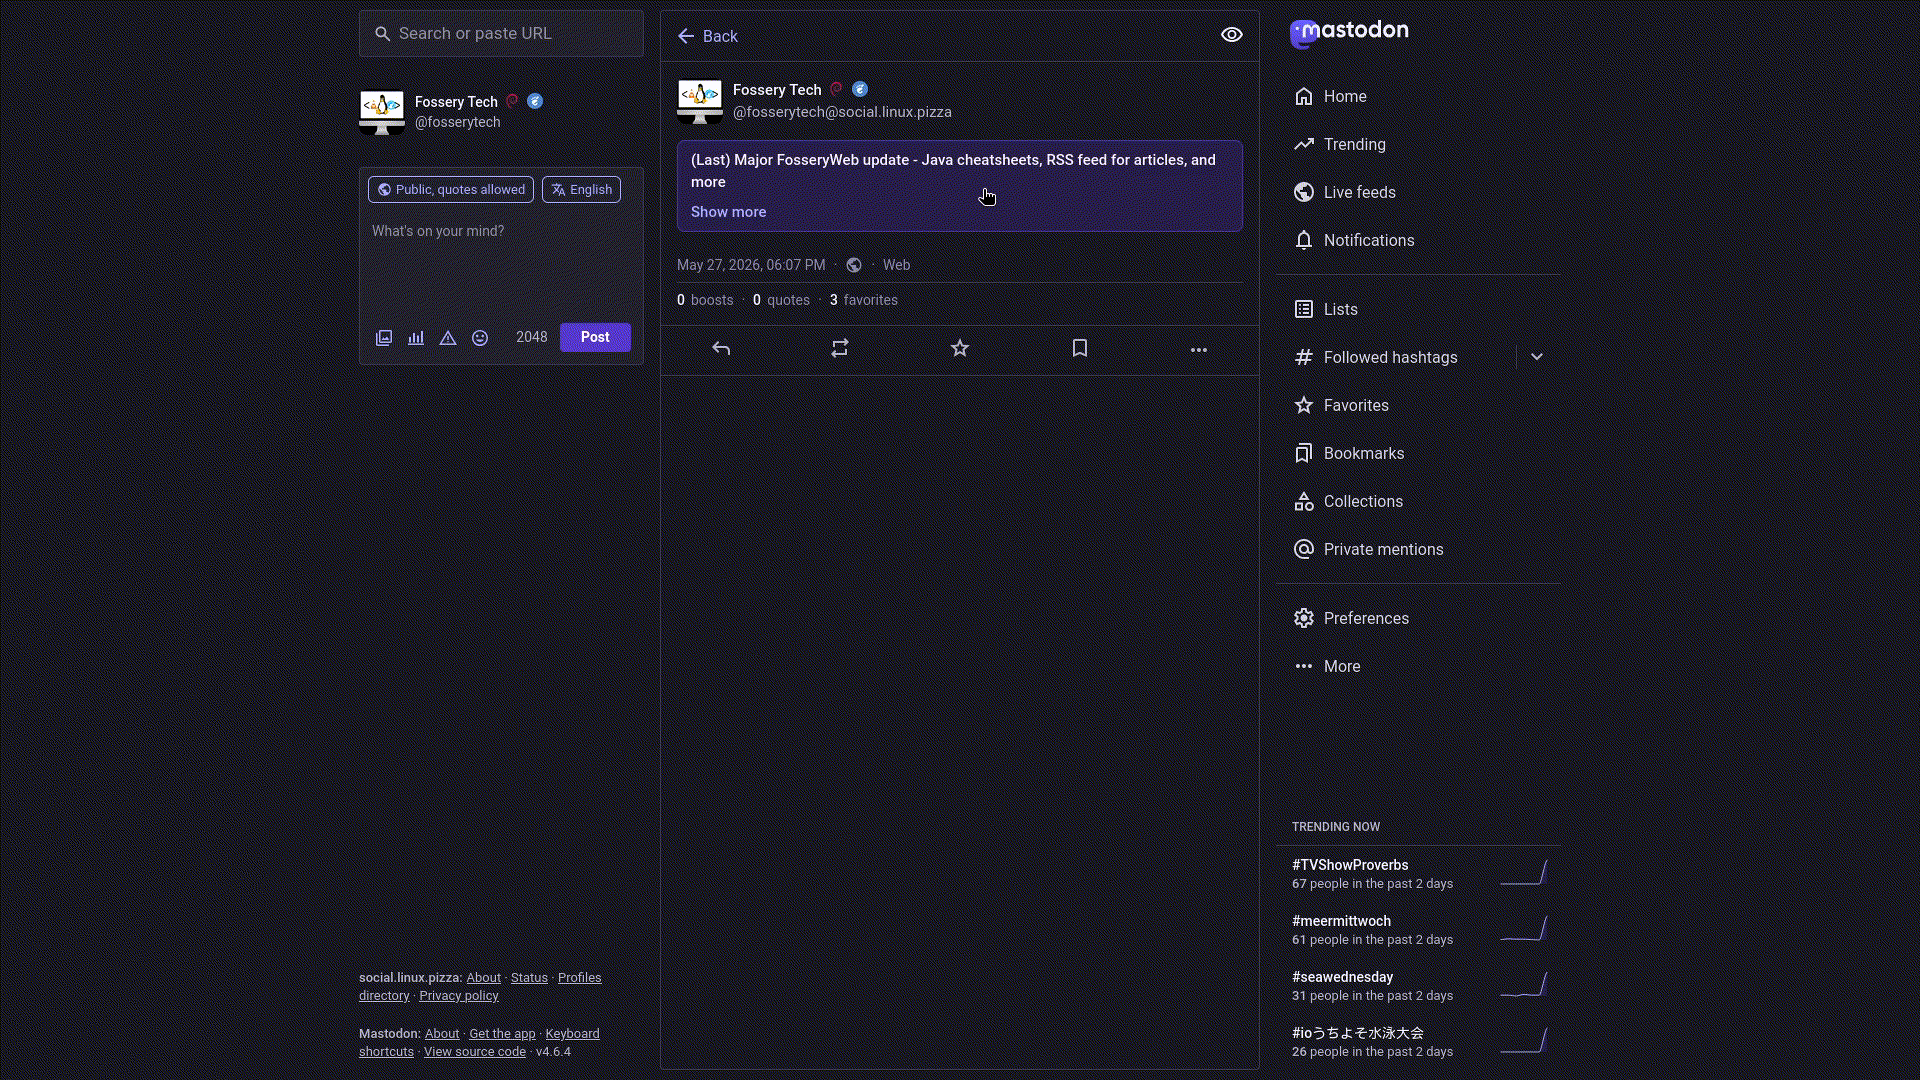This screenshot has height=1080, width=1920.
Task: Click into 'What's on your mind?' text box
Action: (x=501, y=262)
